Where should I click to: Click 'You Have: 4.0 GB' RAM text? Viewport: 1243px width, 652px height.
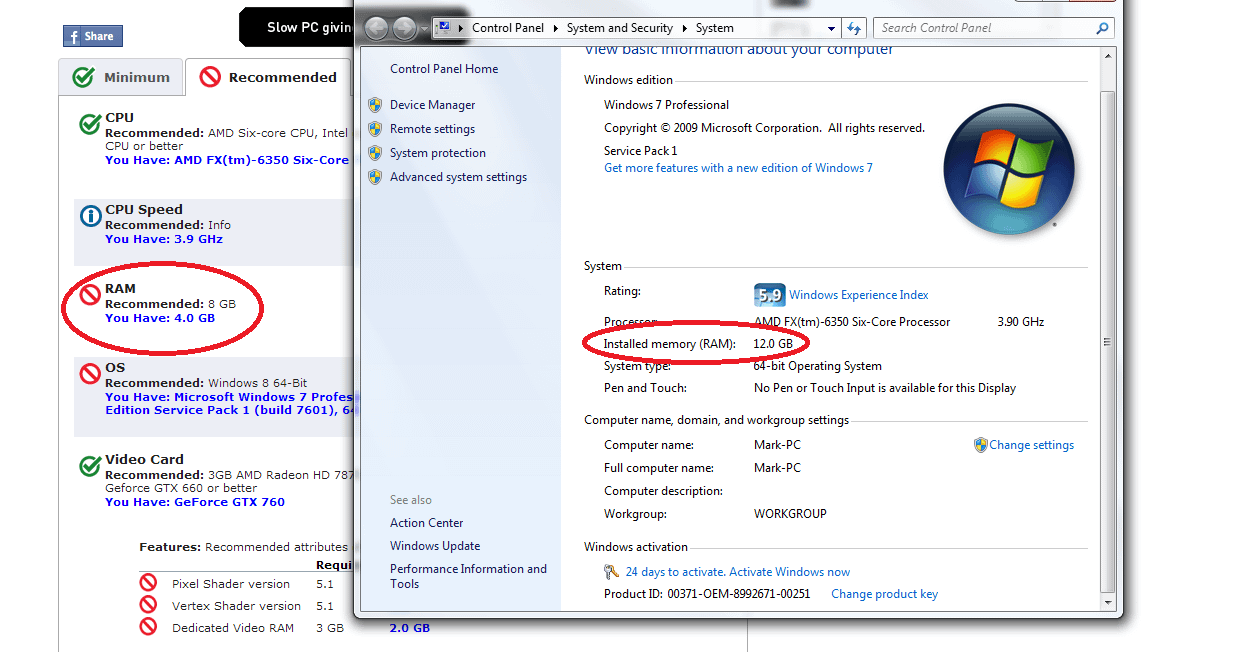(160, 318)
